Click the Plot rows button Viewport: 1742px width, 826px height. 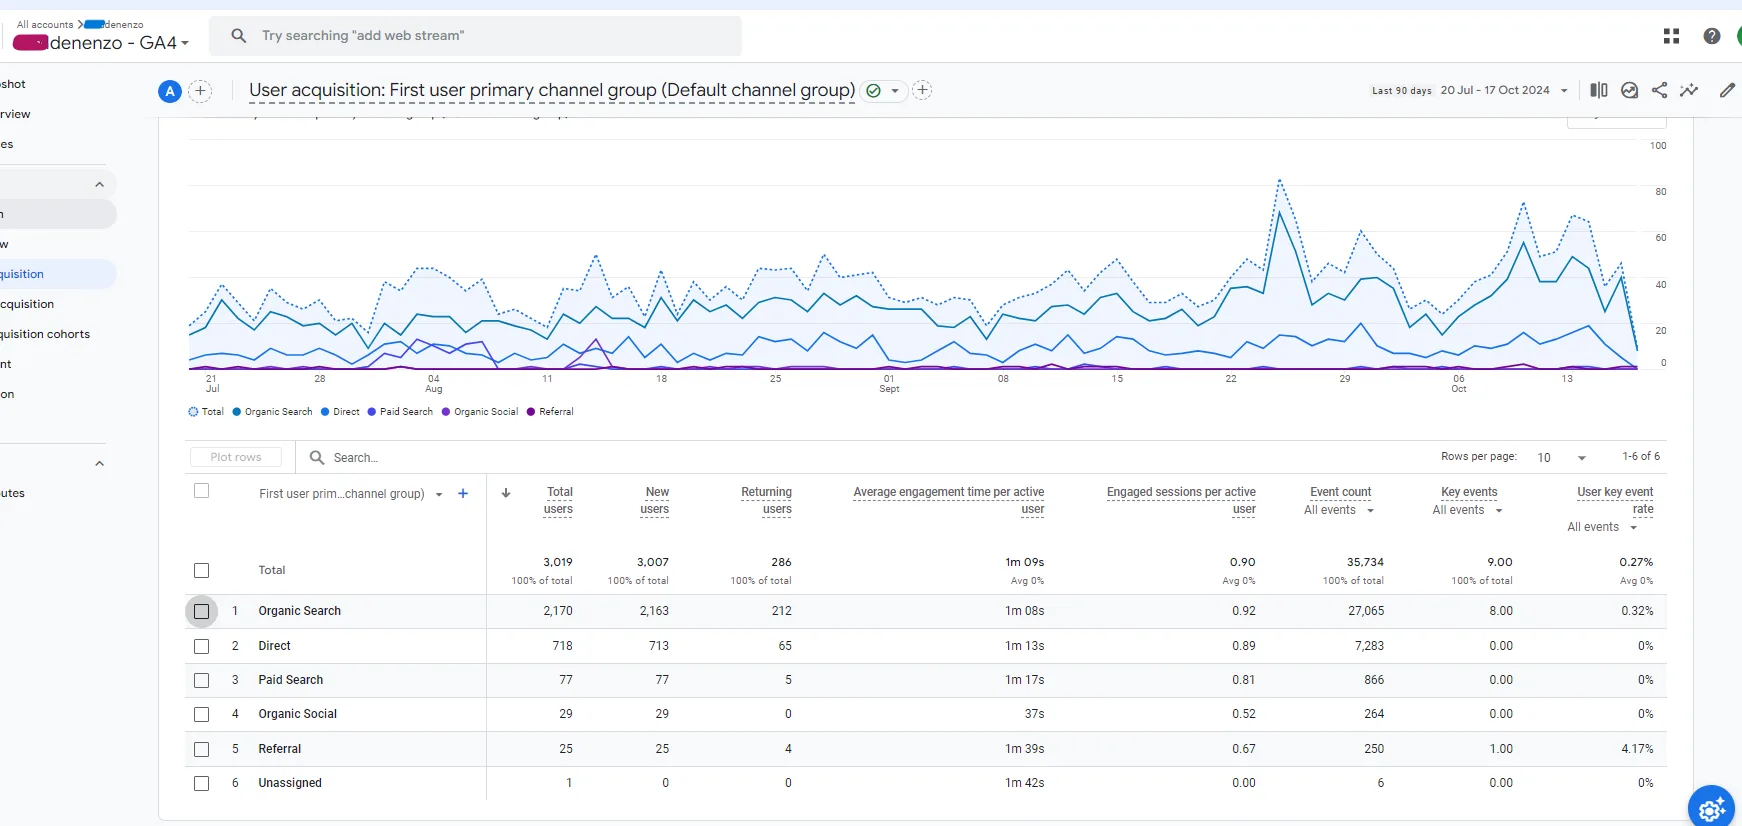pos(236,457)
